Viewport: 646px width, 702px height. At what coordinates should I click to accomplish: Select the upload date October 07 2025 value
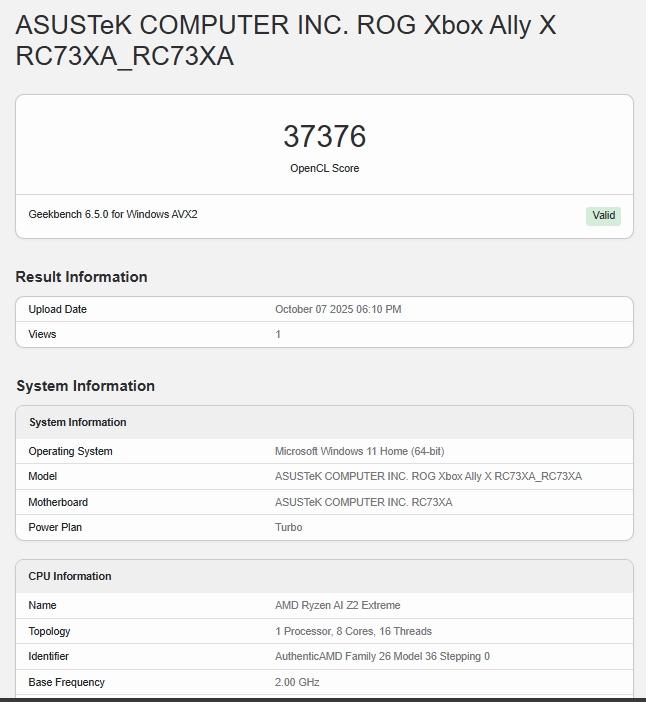[x=338, y=310]
